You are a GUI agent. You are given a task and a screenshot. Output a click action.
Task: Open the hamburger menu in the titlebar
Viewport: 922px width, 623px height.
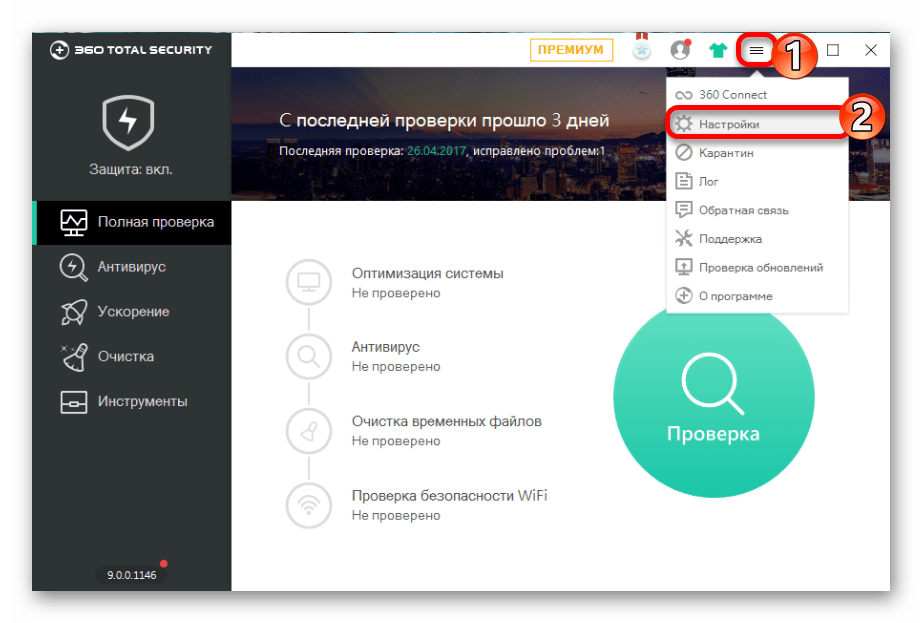tap(757, 50)
